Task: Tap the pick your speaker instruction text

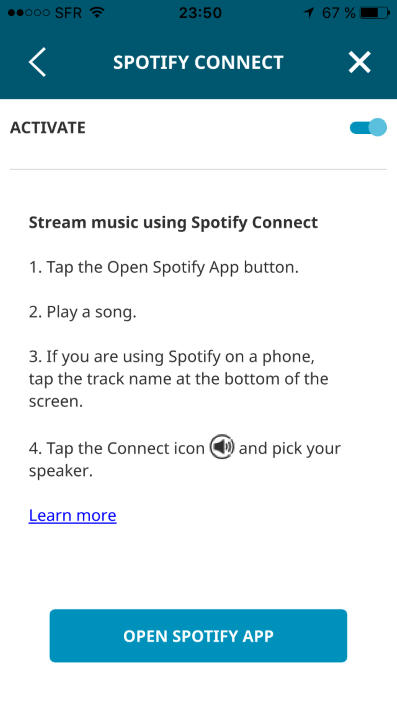Action: point(185,459)
